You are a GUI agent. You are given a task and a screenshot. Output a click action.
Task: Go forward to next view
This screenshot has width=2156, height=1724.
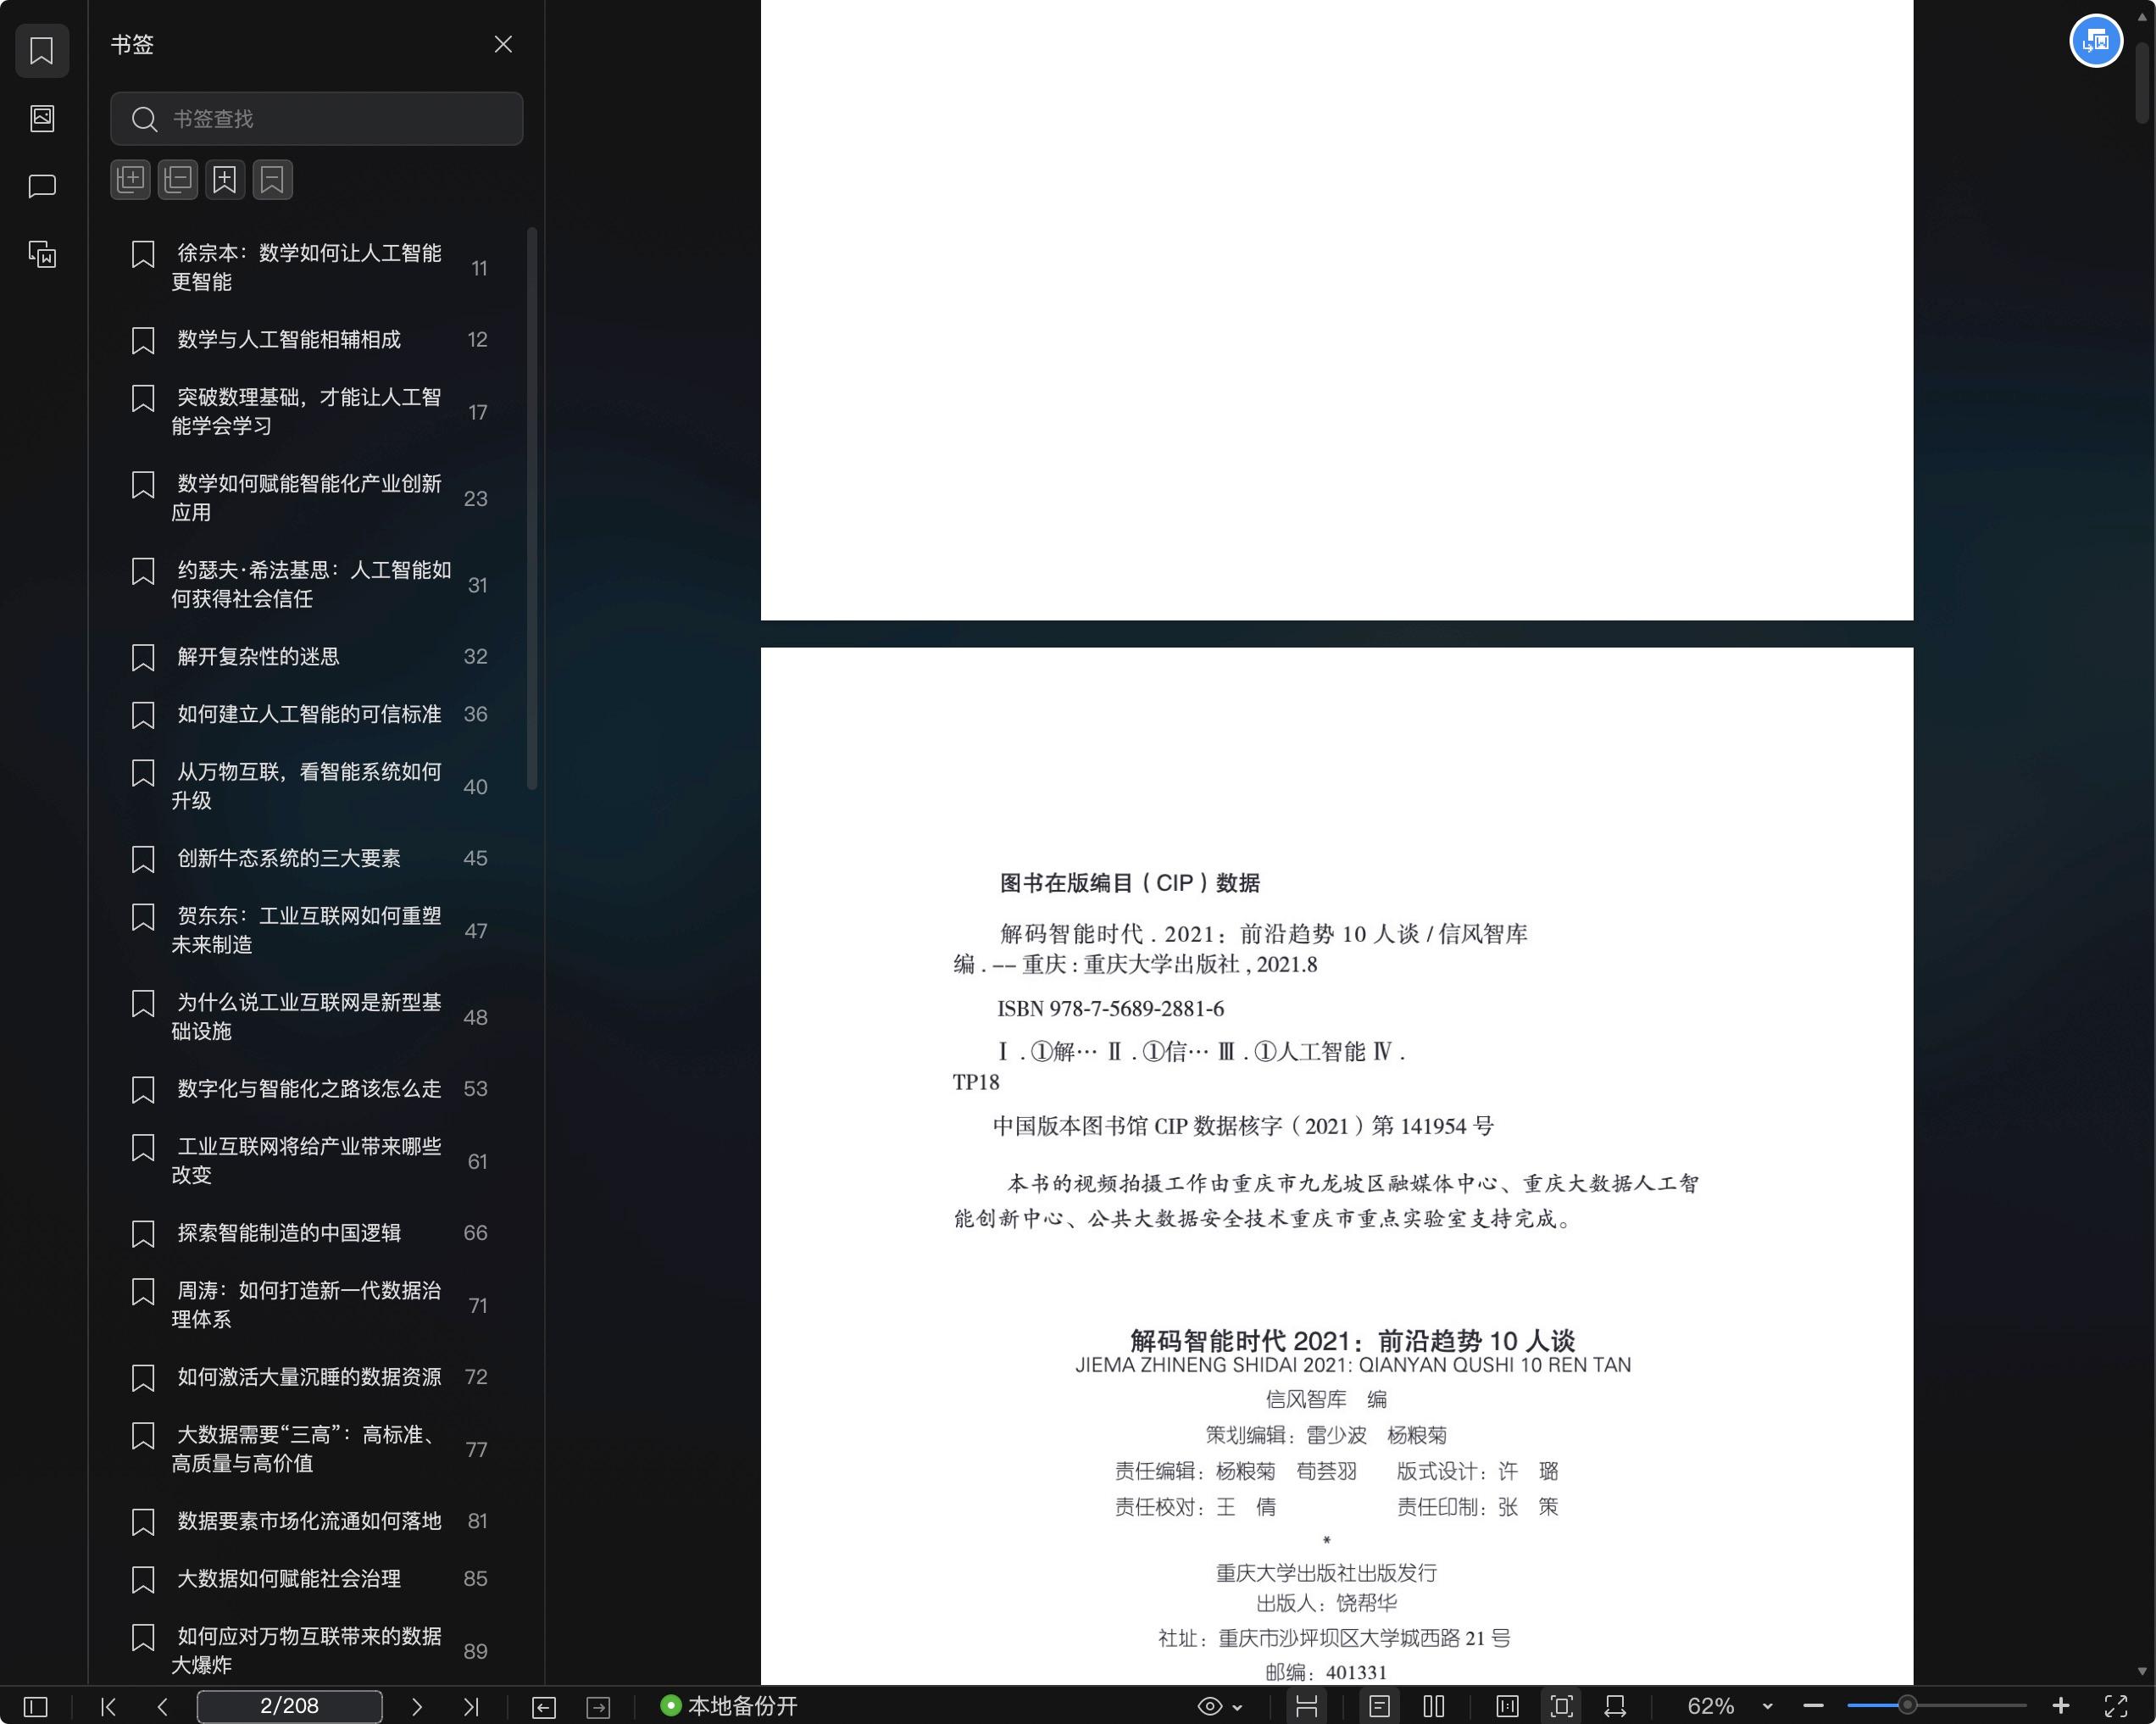[x=598, y=1707]
